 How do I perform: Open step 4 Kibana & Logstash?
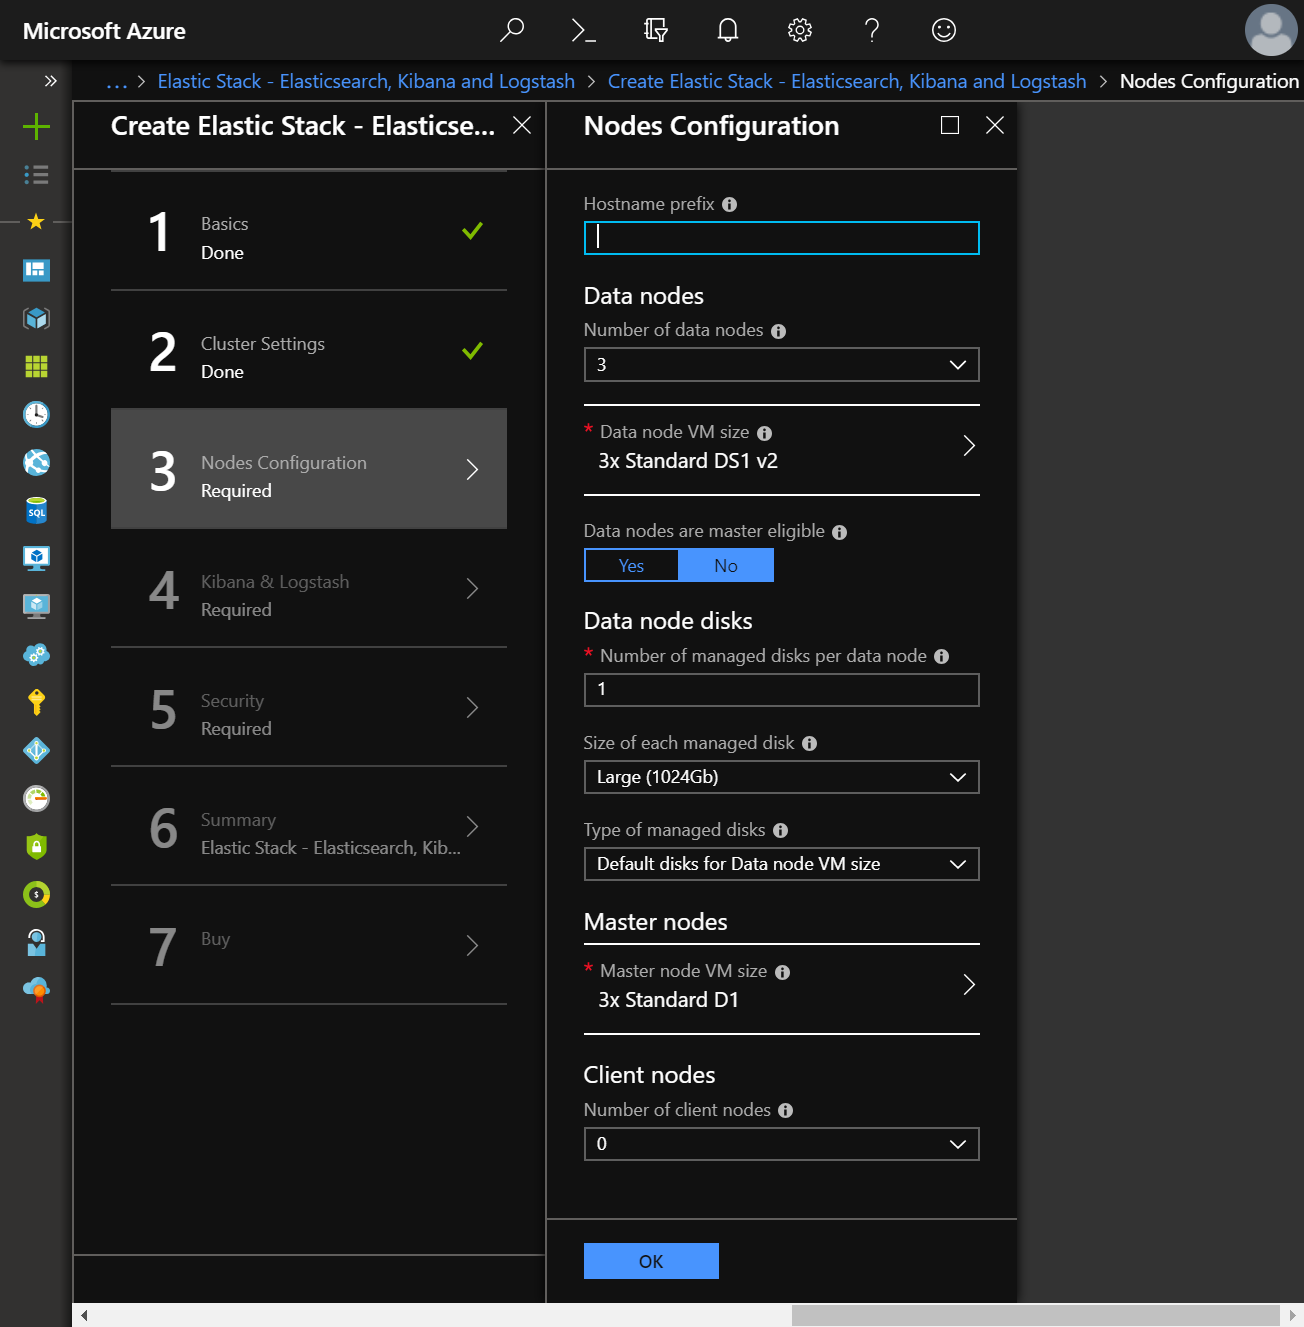pos(309,595)
